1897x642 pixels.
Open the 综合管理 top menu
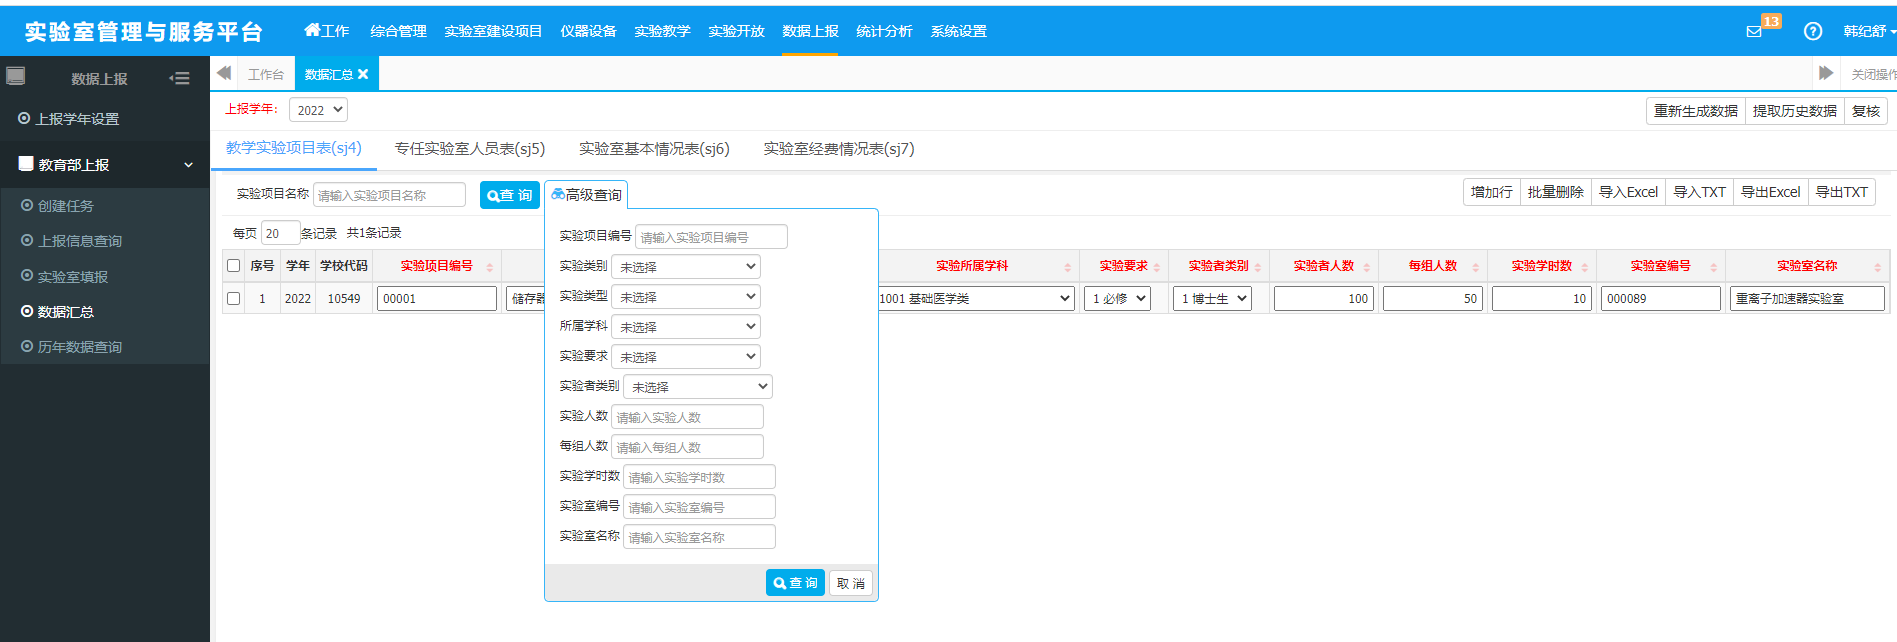398,31
